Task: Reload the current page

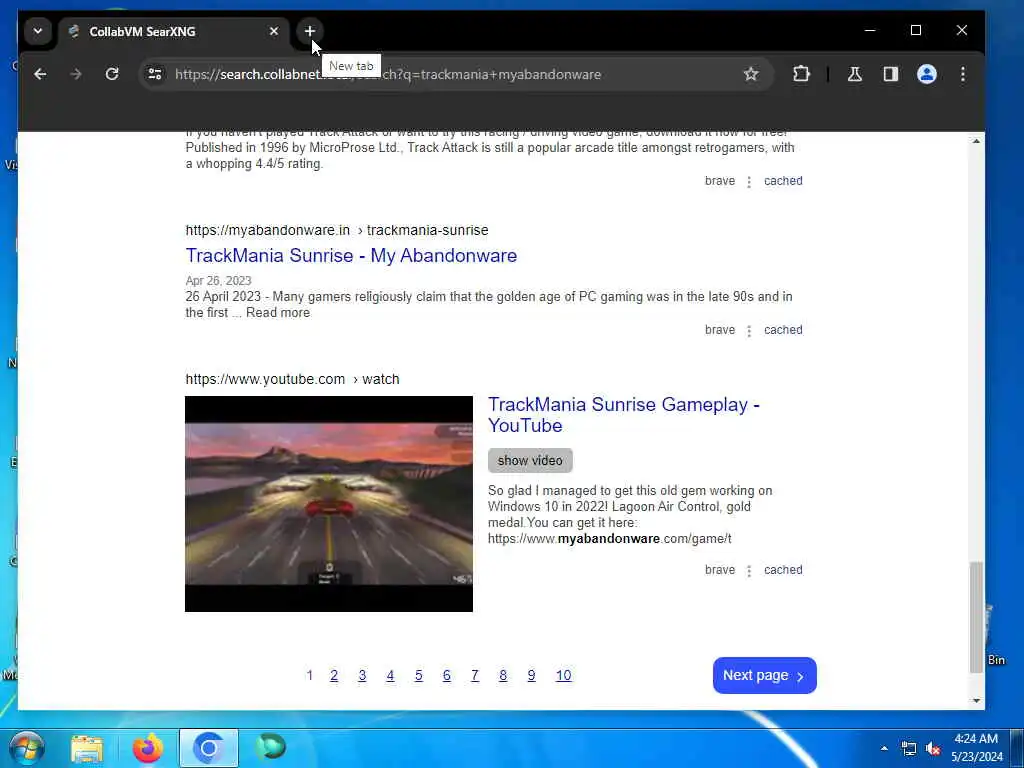Action: tap(112, 74)
